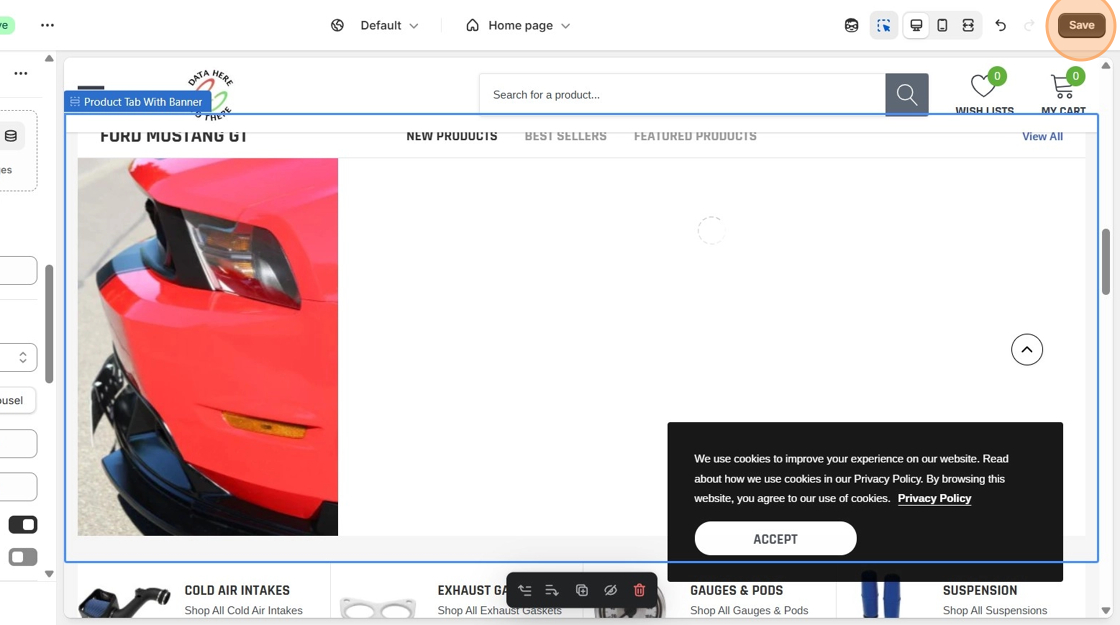The width and height of the screenshot is (1120, 625).
Task: Duplicate the section from floating toolbar
Action: pyautogui.click(x=581, y=590)
